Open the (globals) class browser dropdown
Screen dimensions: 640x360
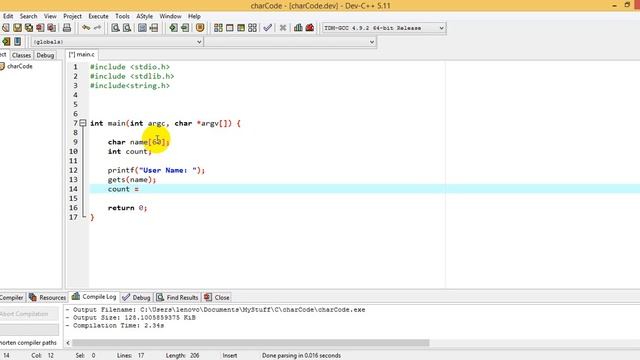coord(117,42)
